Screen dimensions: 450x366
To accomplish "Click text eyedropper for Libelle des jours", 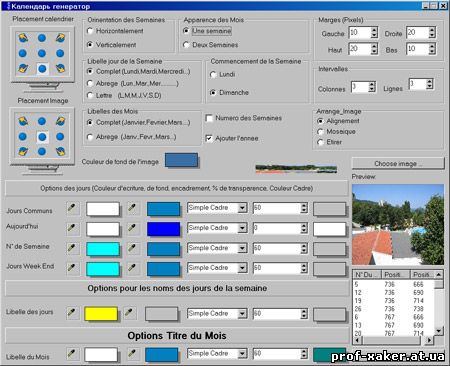I will click(72, 313).
